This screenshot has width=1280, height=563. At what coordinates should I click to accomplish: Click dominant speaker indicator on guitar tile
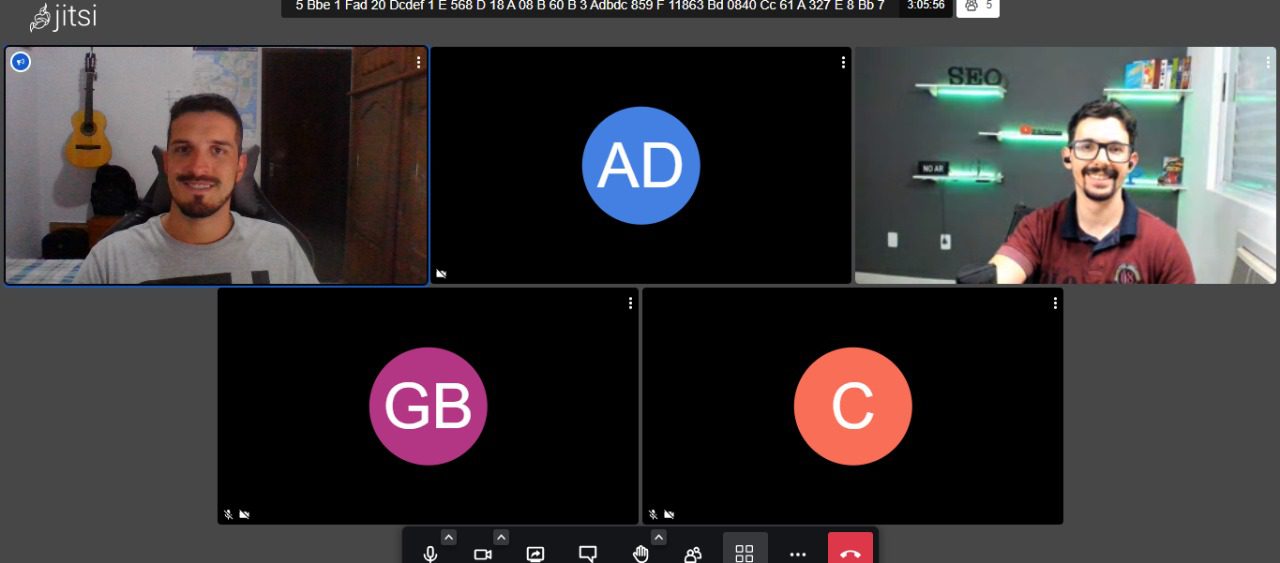20,62
